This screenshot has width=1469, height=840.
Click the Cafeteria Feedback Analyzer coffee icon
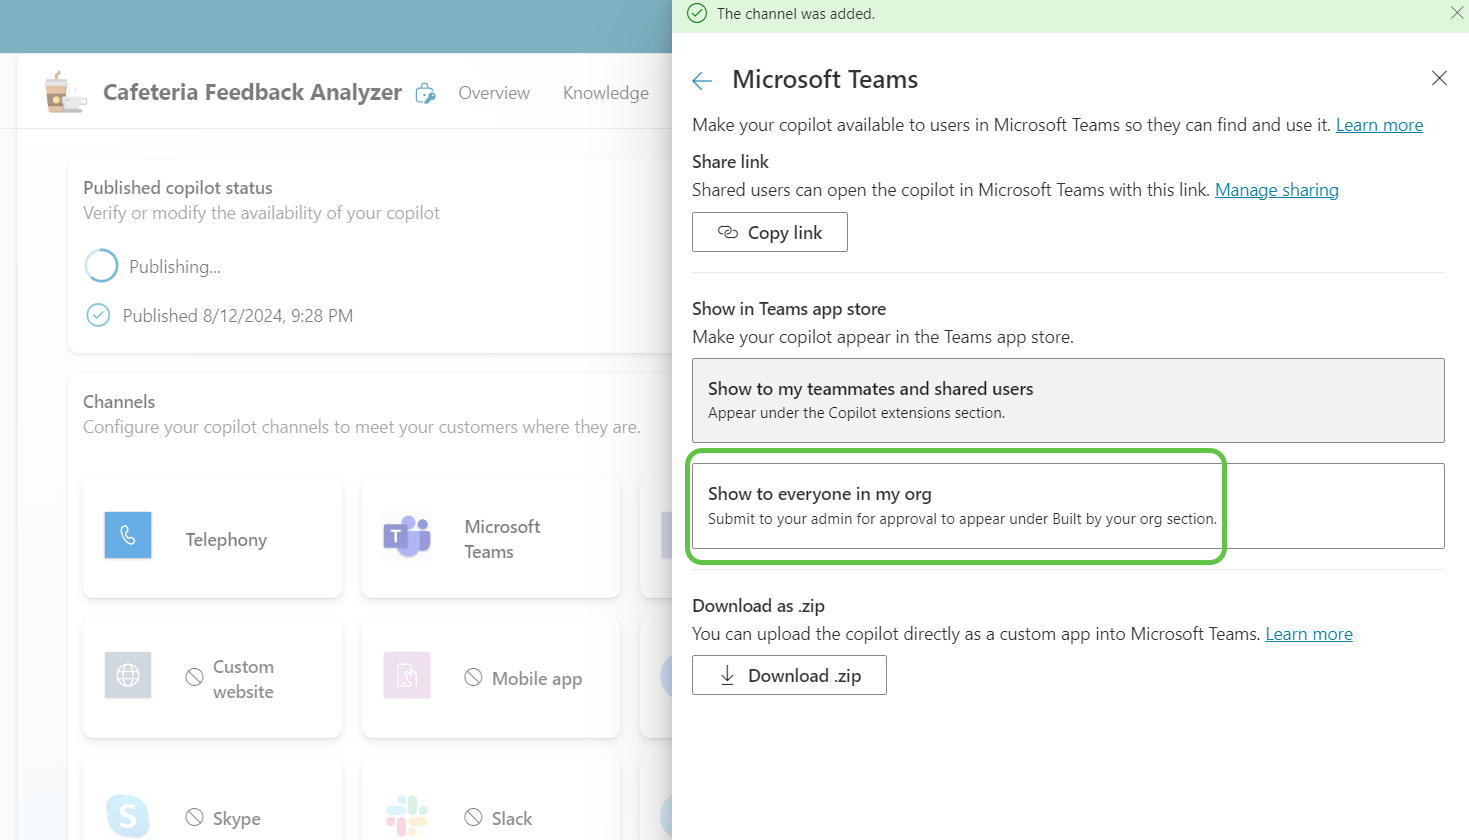[x=65, y=92]
